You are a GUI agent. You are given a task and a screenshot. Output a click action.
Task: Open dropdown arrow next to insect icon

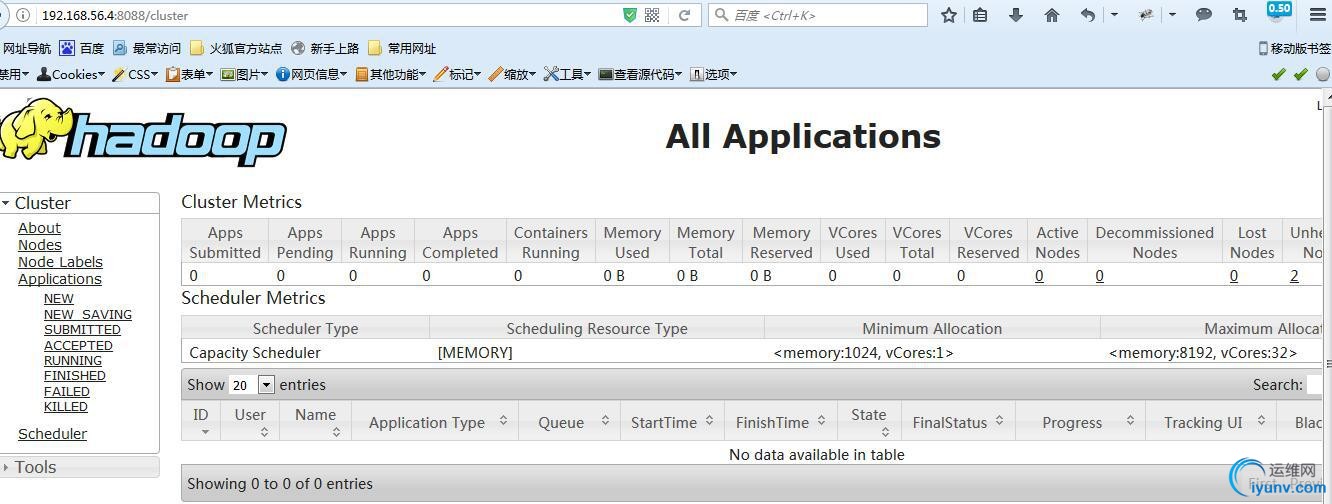[x=1172, y=15]
